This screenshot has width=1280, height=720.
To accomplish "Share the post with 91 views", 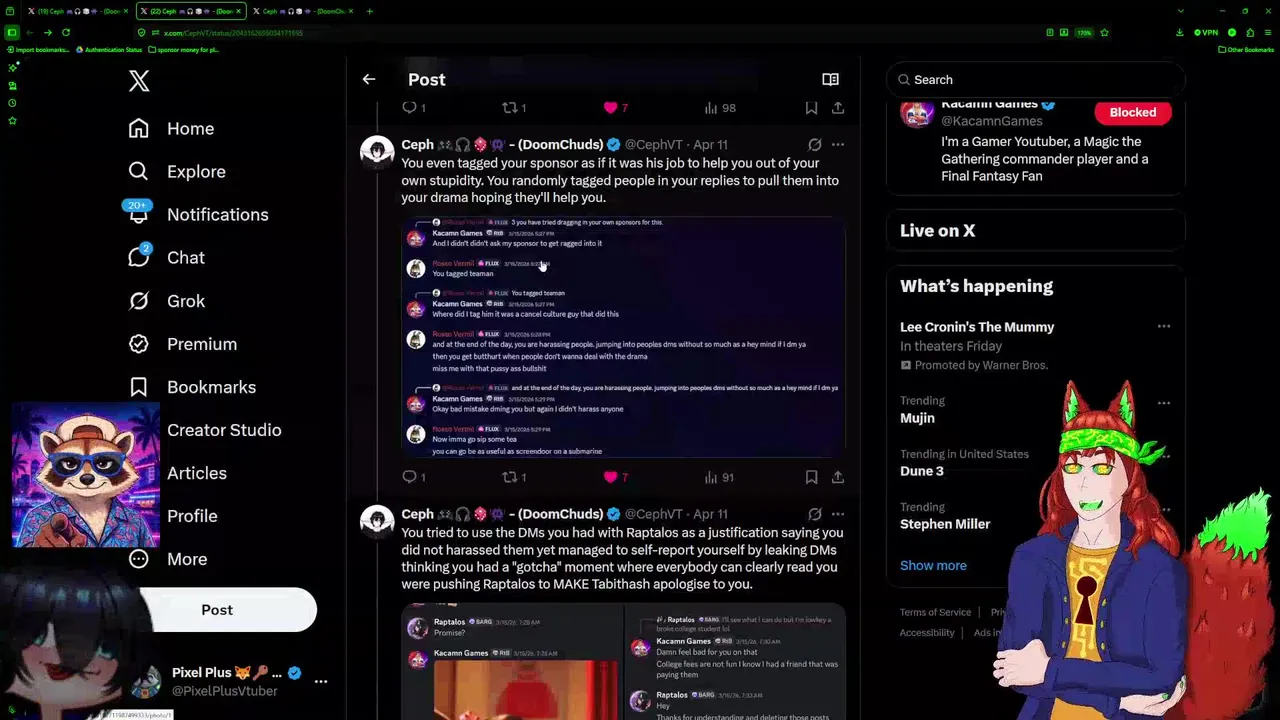I will click(838, 477).
